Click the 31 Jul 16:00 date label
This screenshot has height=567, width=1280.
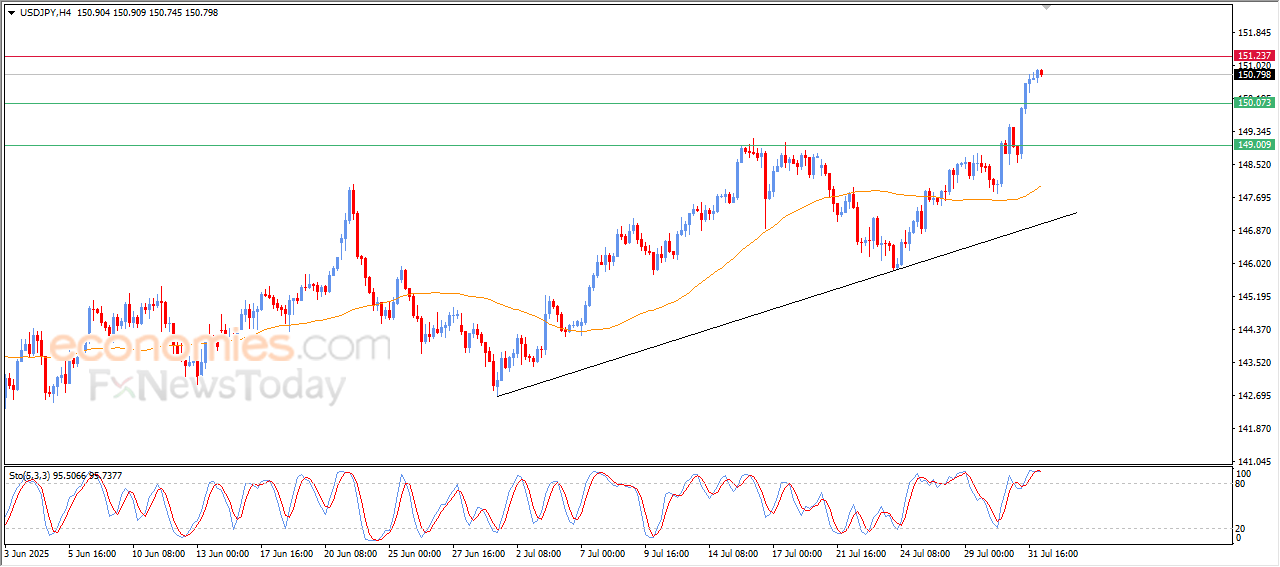pos(1053,552)
